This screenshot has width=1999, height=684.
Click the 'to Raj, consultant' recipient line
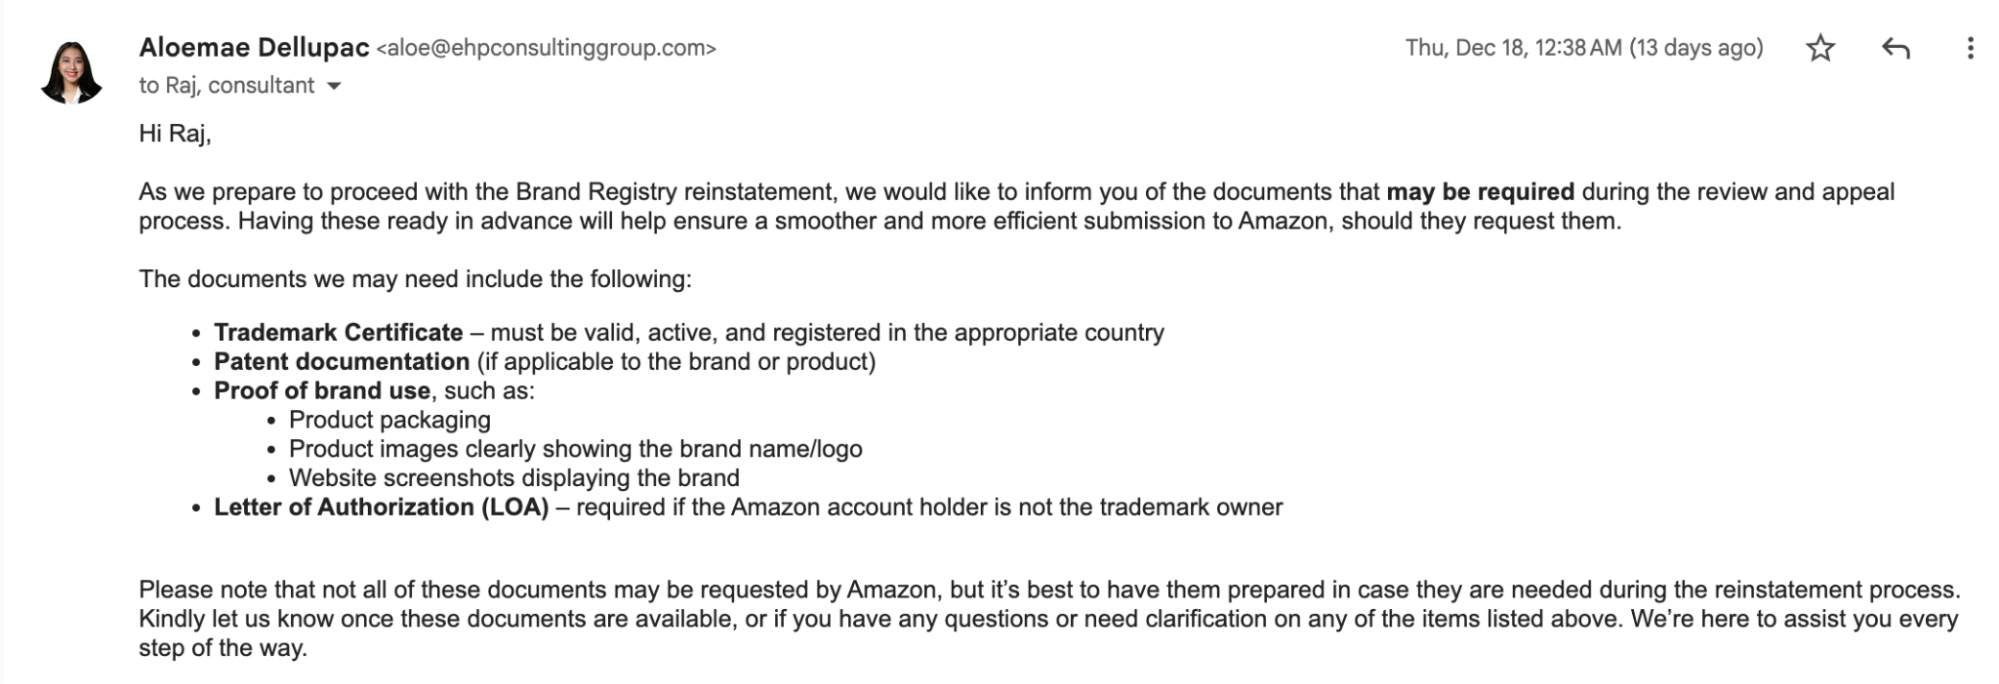[226, 86]
